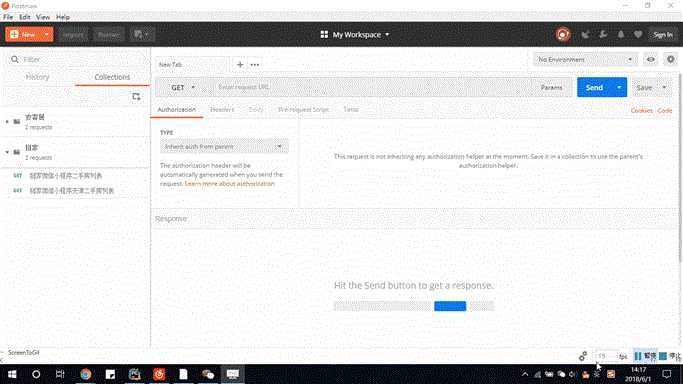This screenshot has height=384, width=683.
Task: Open the Code link
Action: [665, 111]
